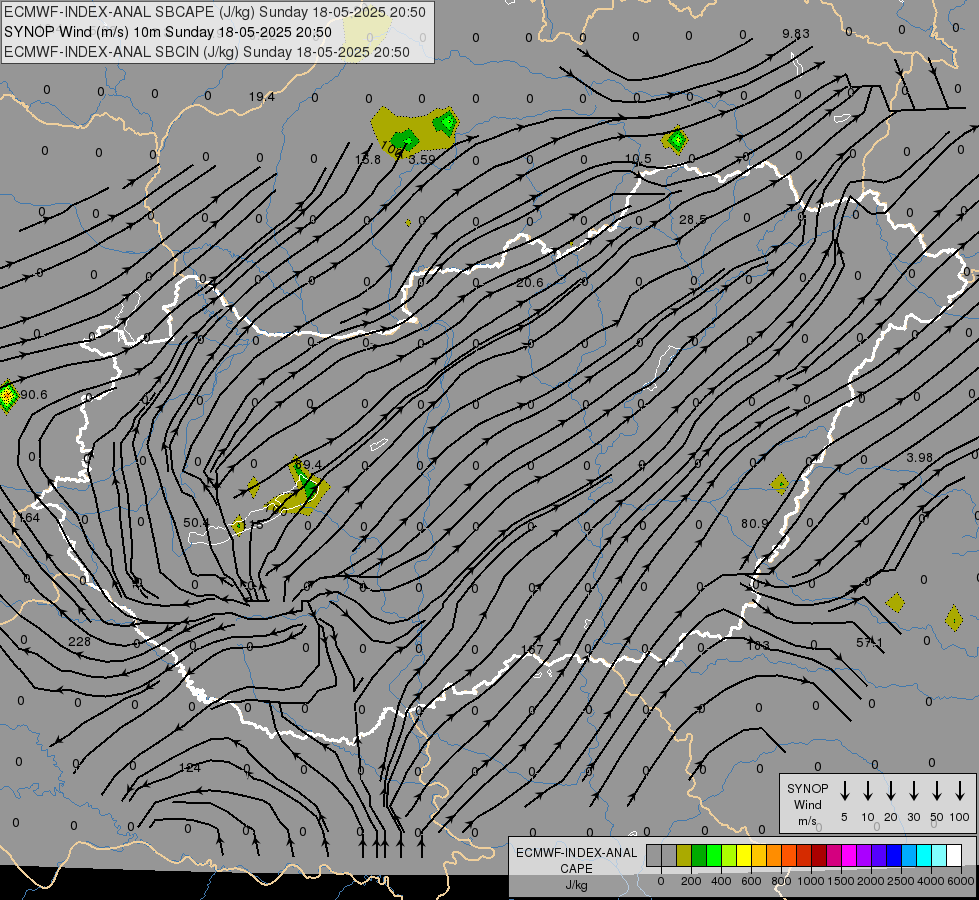Click the 800 label under the color scale
The image size is (979, 900).
tap(781, 881)
